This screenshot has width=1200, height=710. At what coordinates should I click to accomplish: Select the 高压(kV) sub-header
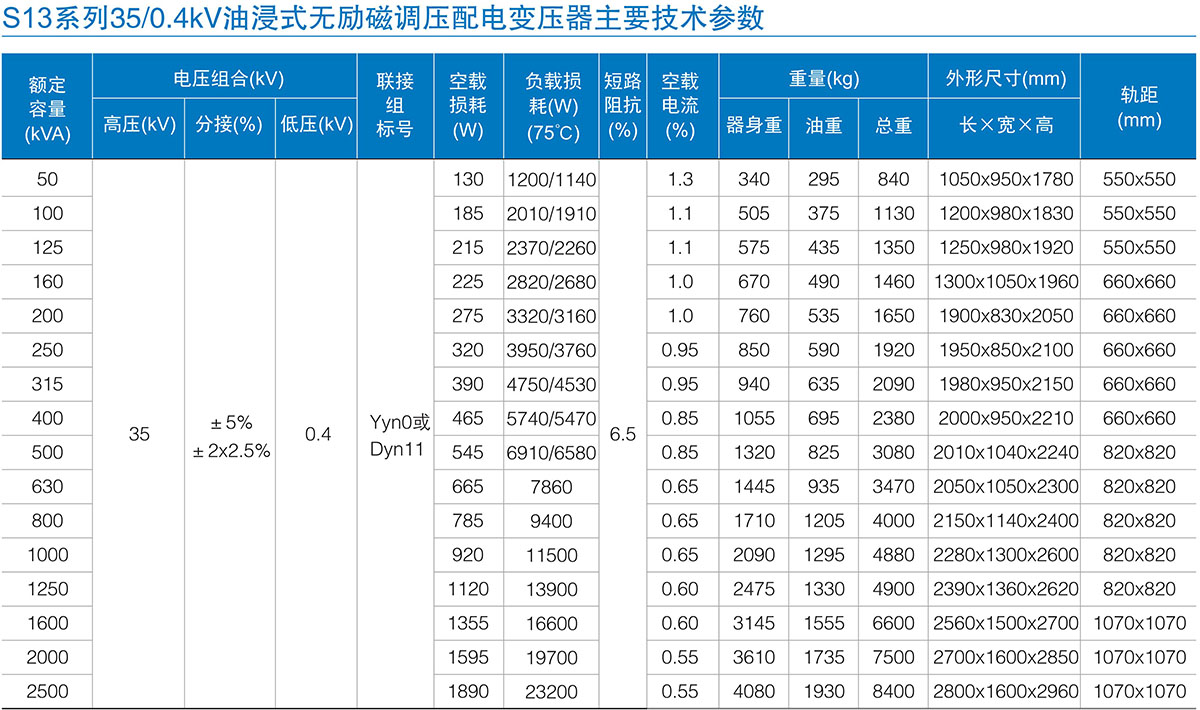[x=139, y=125]
